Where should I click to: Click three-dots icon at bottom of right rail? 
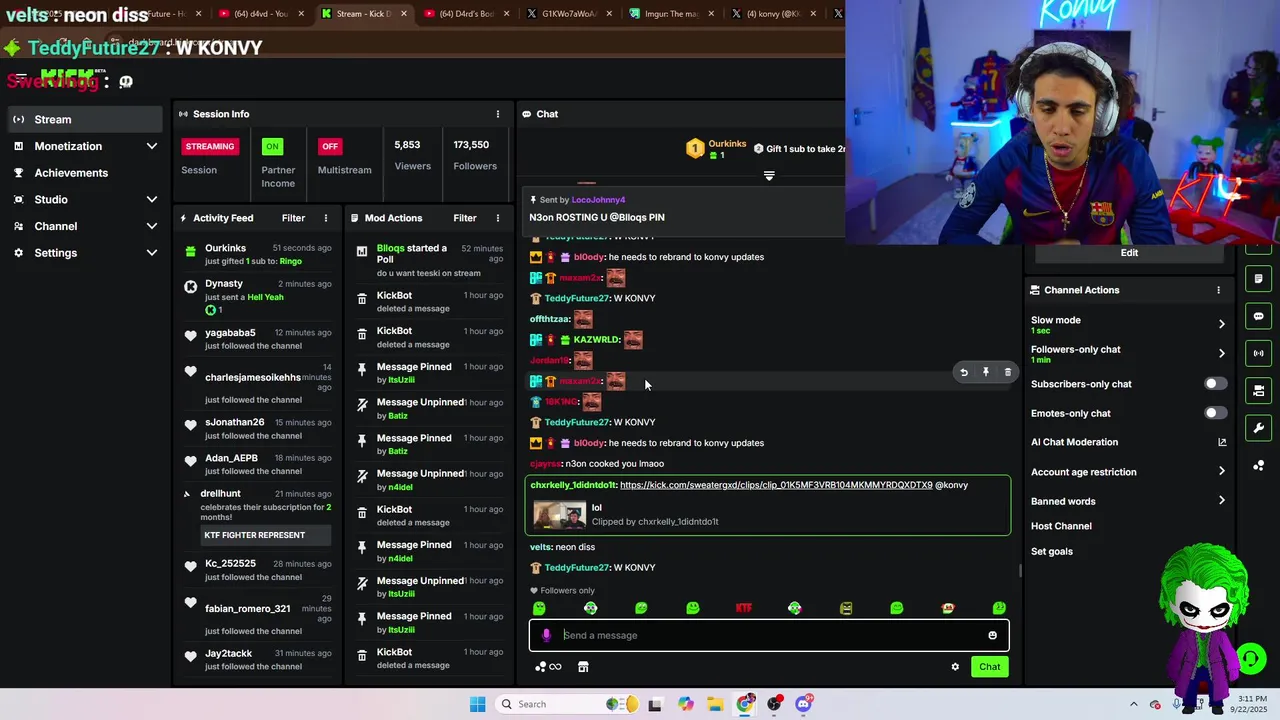(x=1259, y=466)
